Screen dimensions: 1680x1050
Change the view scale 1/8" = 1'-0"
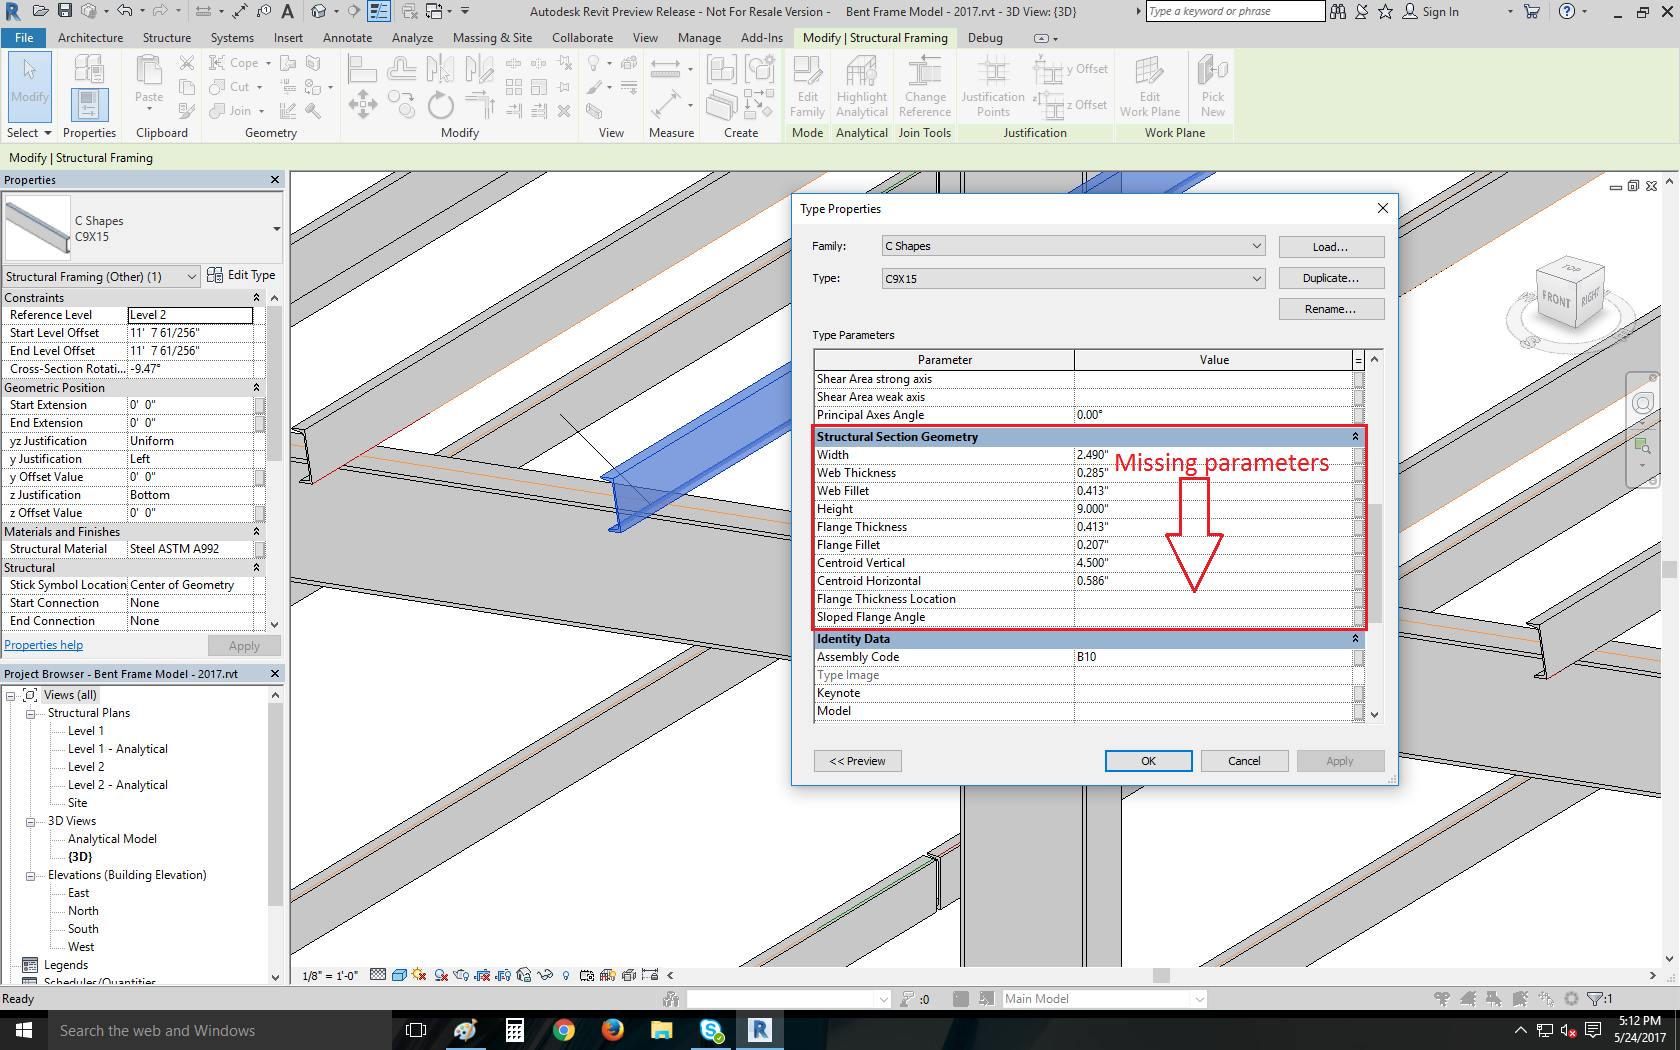330,975
